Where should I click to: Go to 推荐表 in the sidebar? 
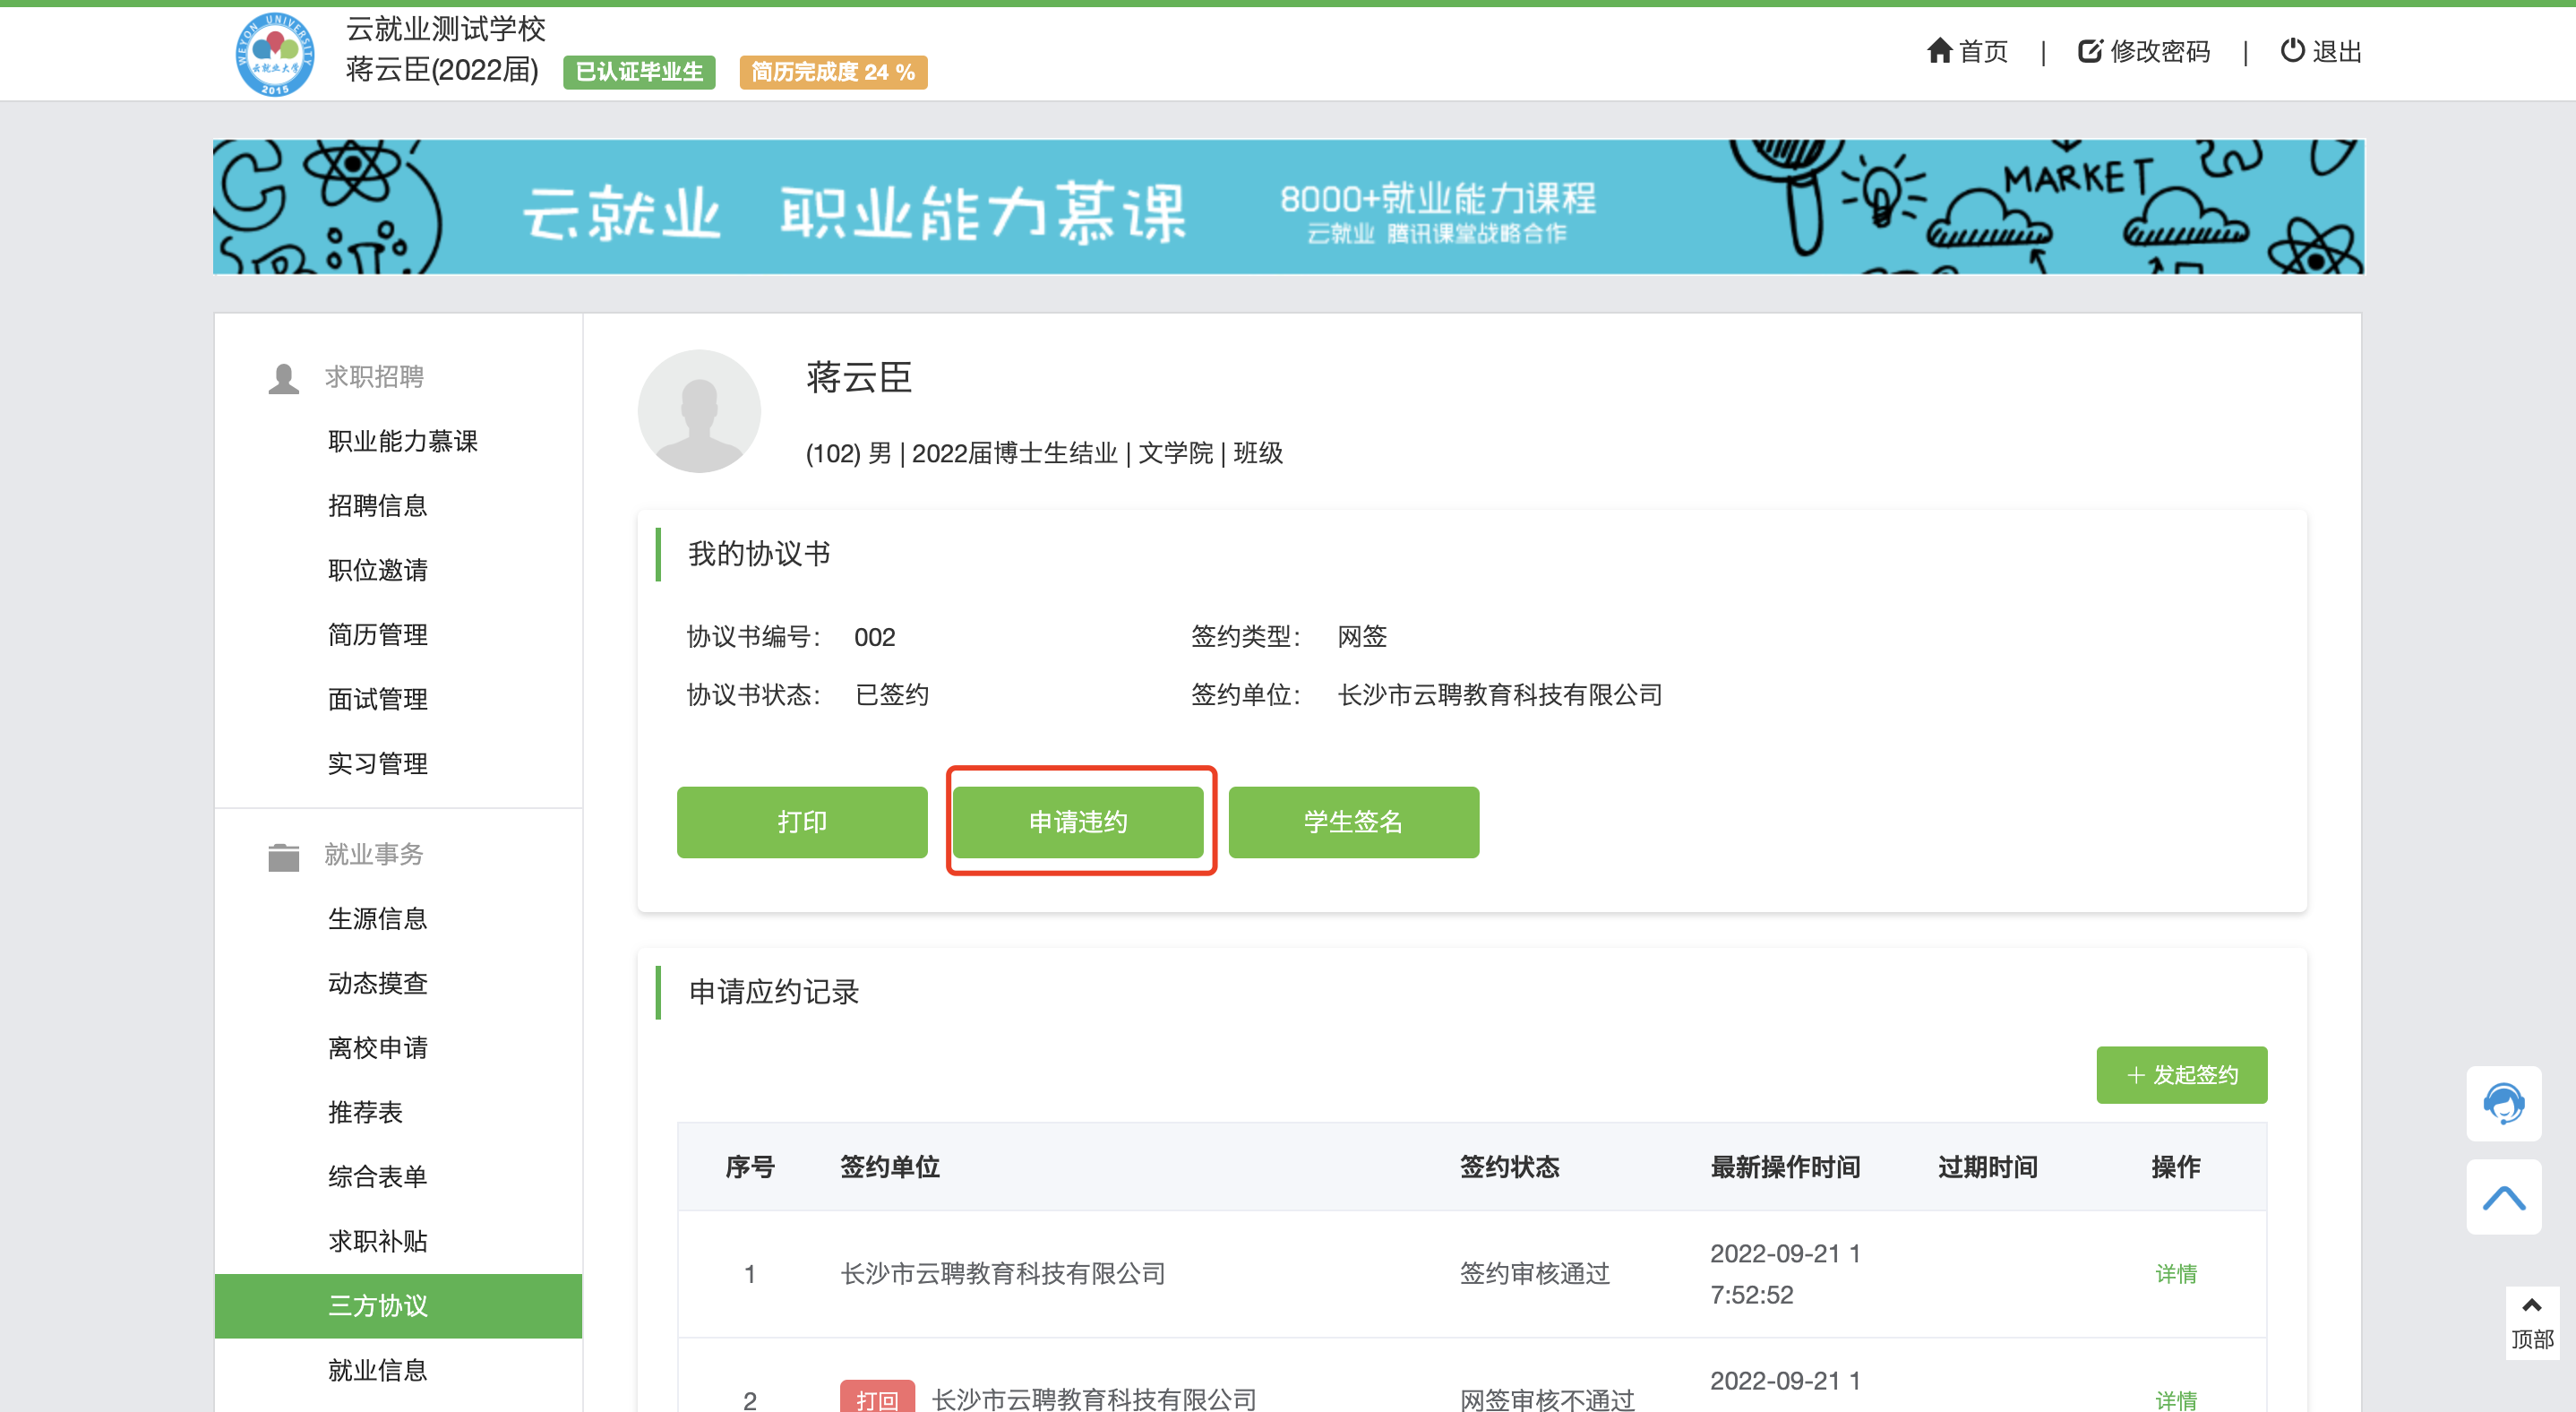pyautogui.click(x=365, y=1112)
